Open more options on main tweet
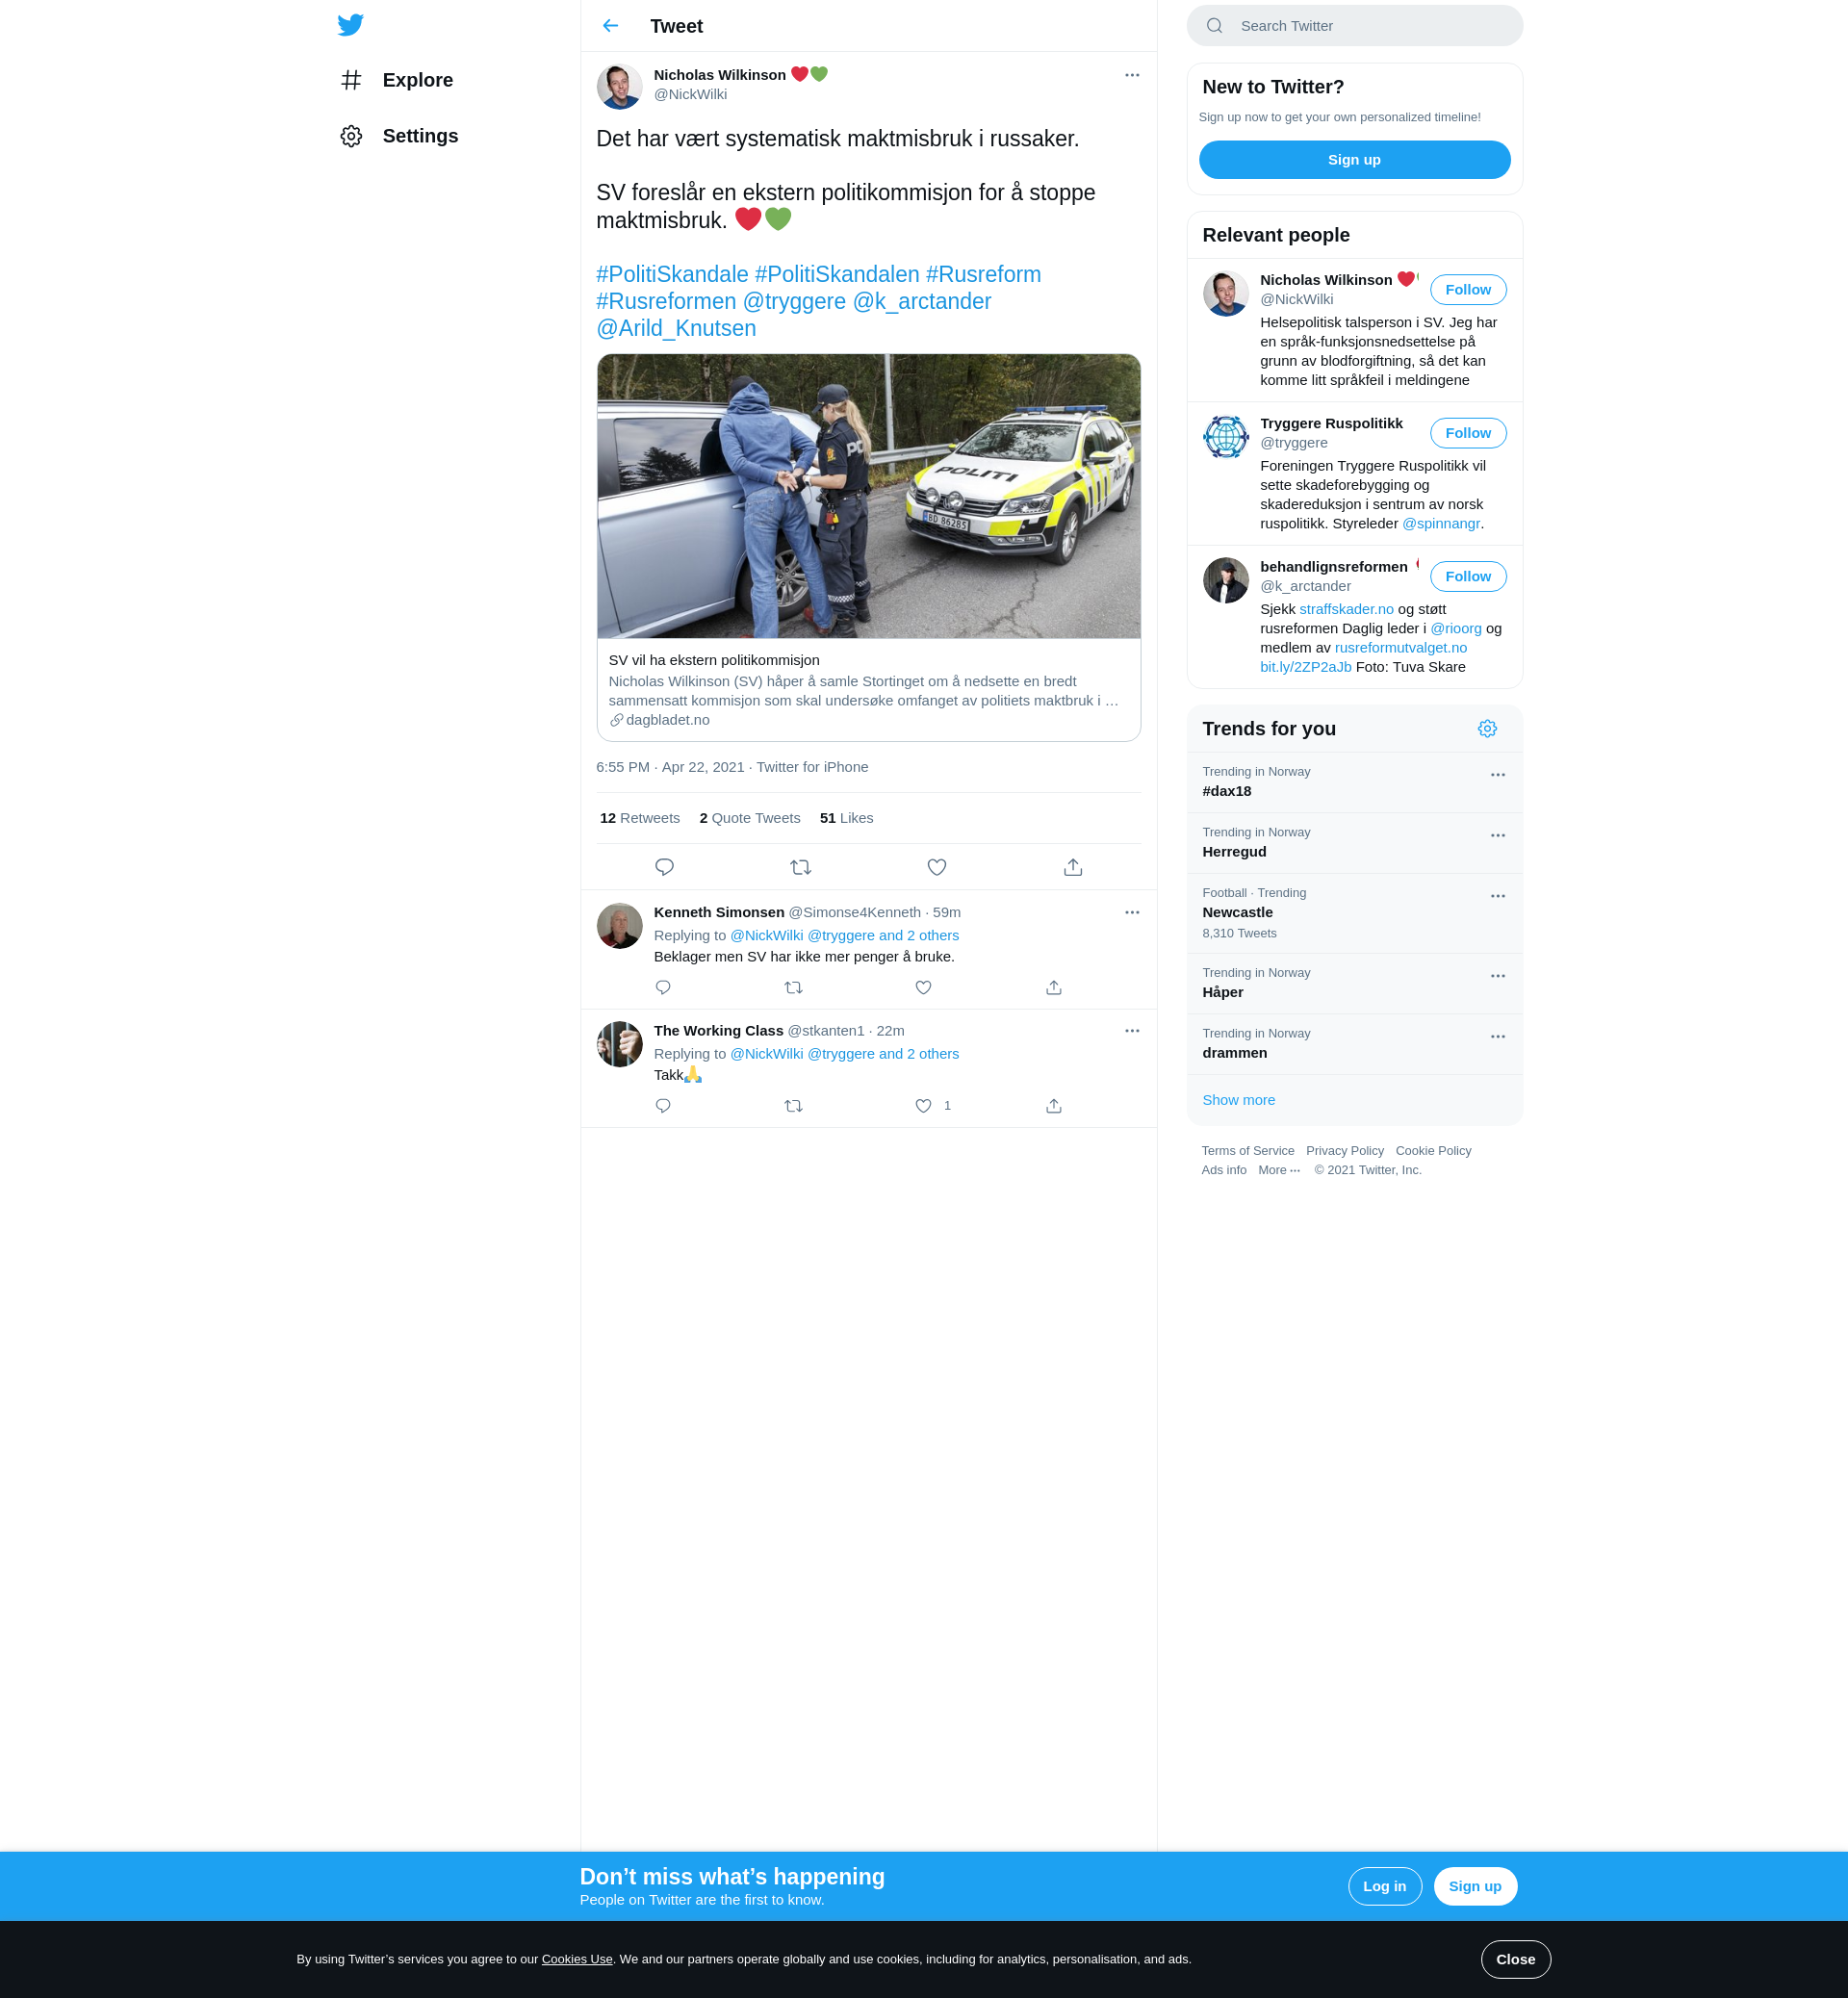The height and width of the screenshot is (1998, 1848). coord(1131,75)
